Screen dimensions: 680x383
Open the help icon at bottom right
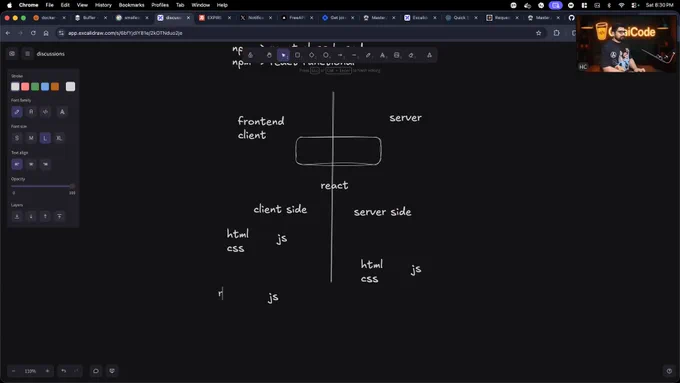point(669,371)
